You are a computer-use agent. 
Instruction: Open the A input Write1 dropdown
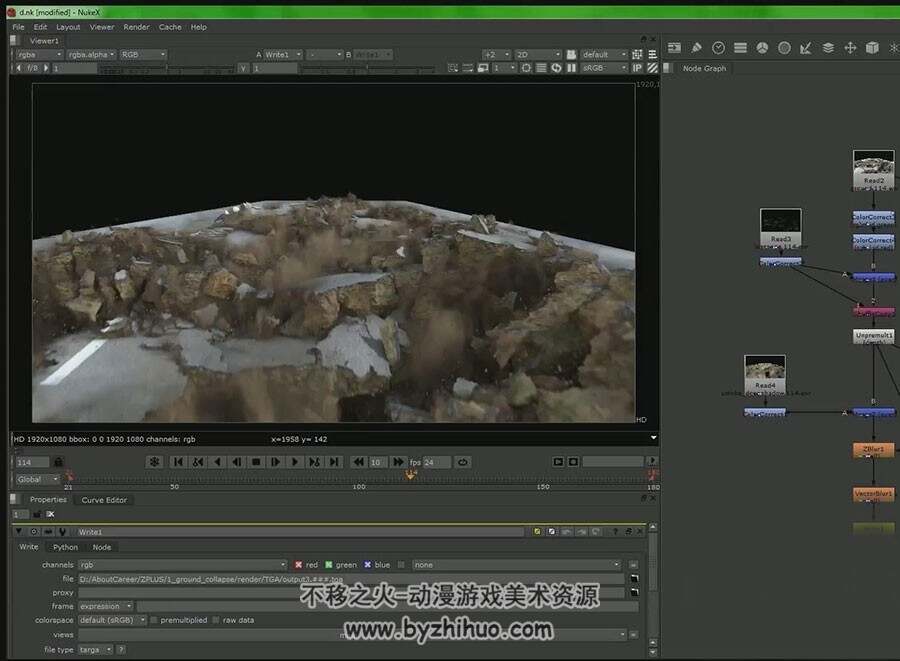[x=283, y=55]
